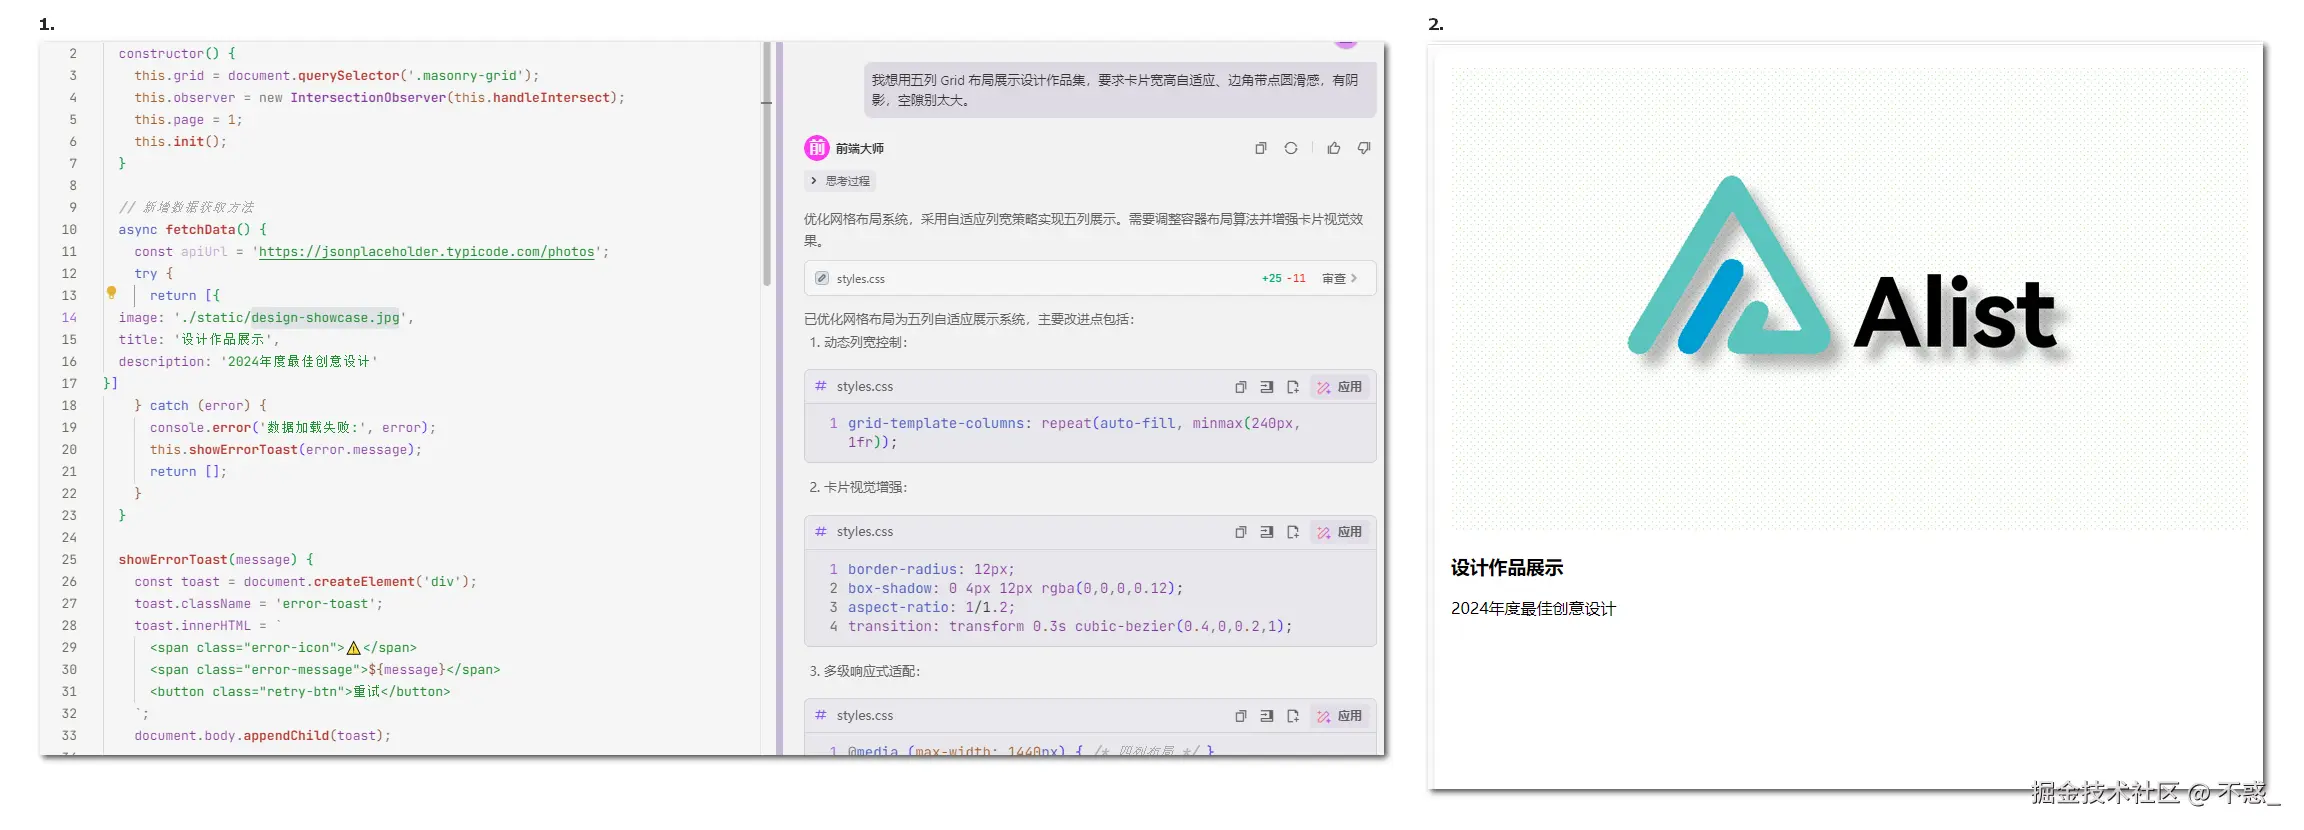
Task: Copy the grid-template-columns code block
Action: pos(1241,387)
